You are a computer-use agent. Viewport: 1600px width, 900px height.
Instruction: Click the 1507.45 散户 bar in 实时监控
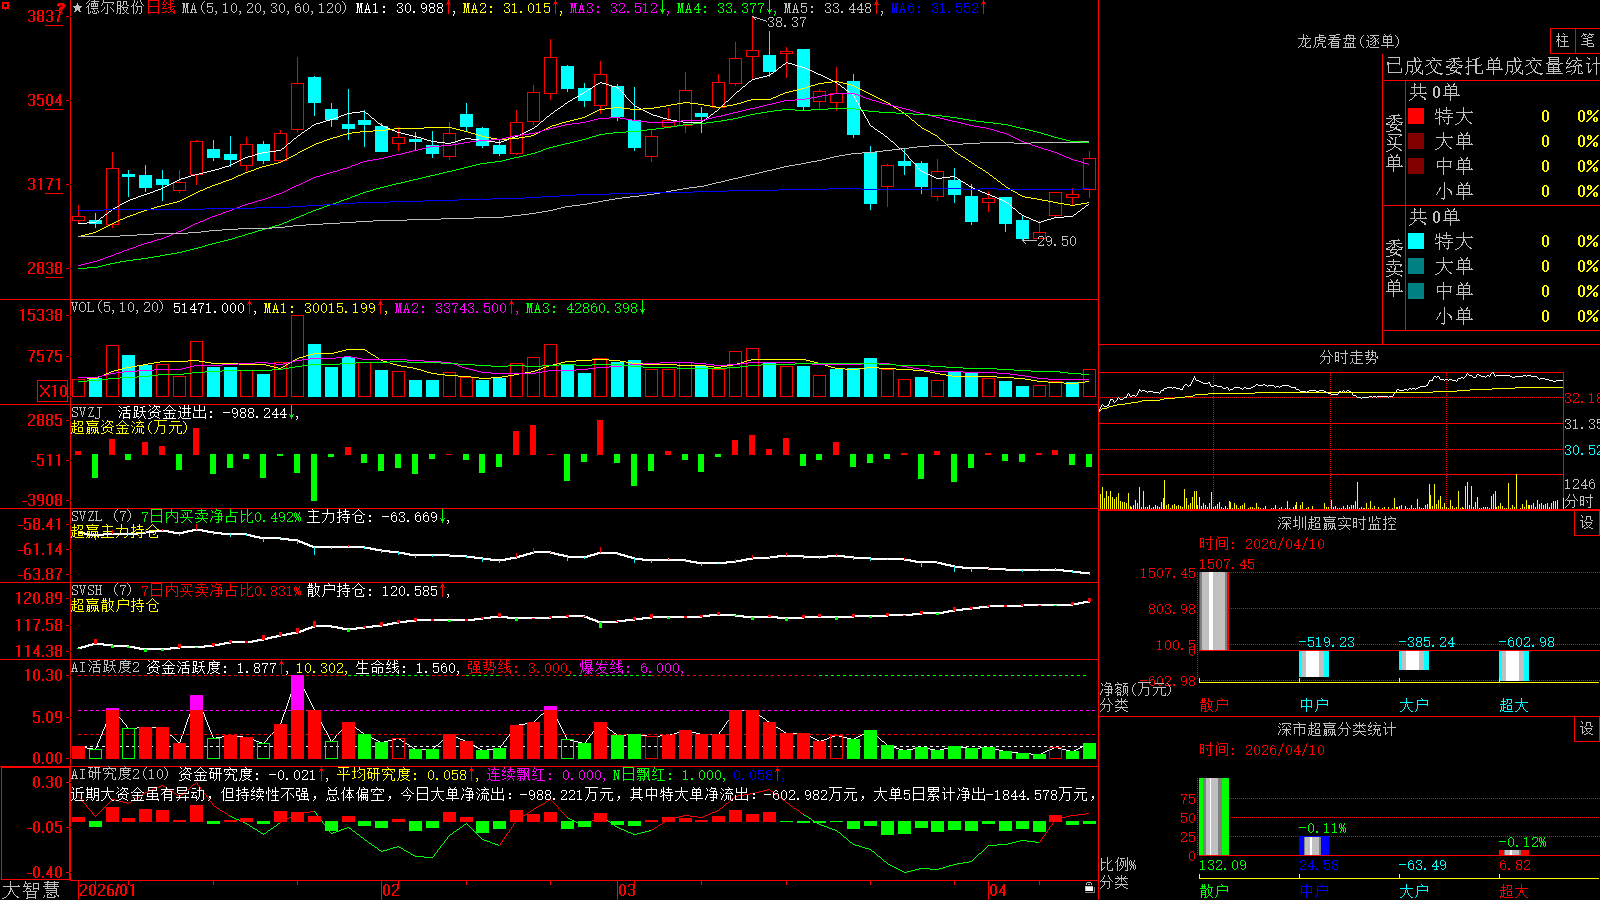1214,611
